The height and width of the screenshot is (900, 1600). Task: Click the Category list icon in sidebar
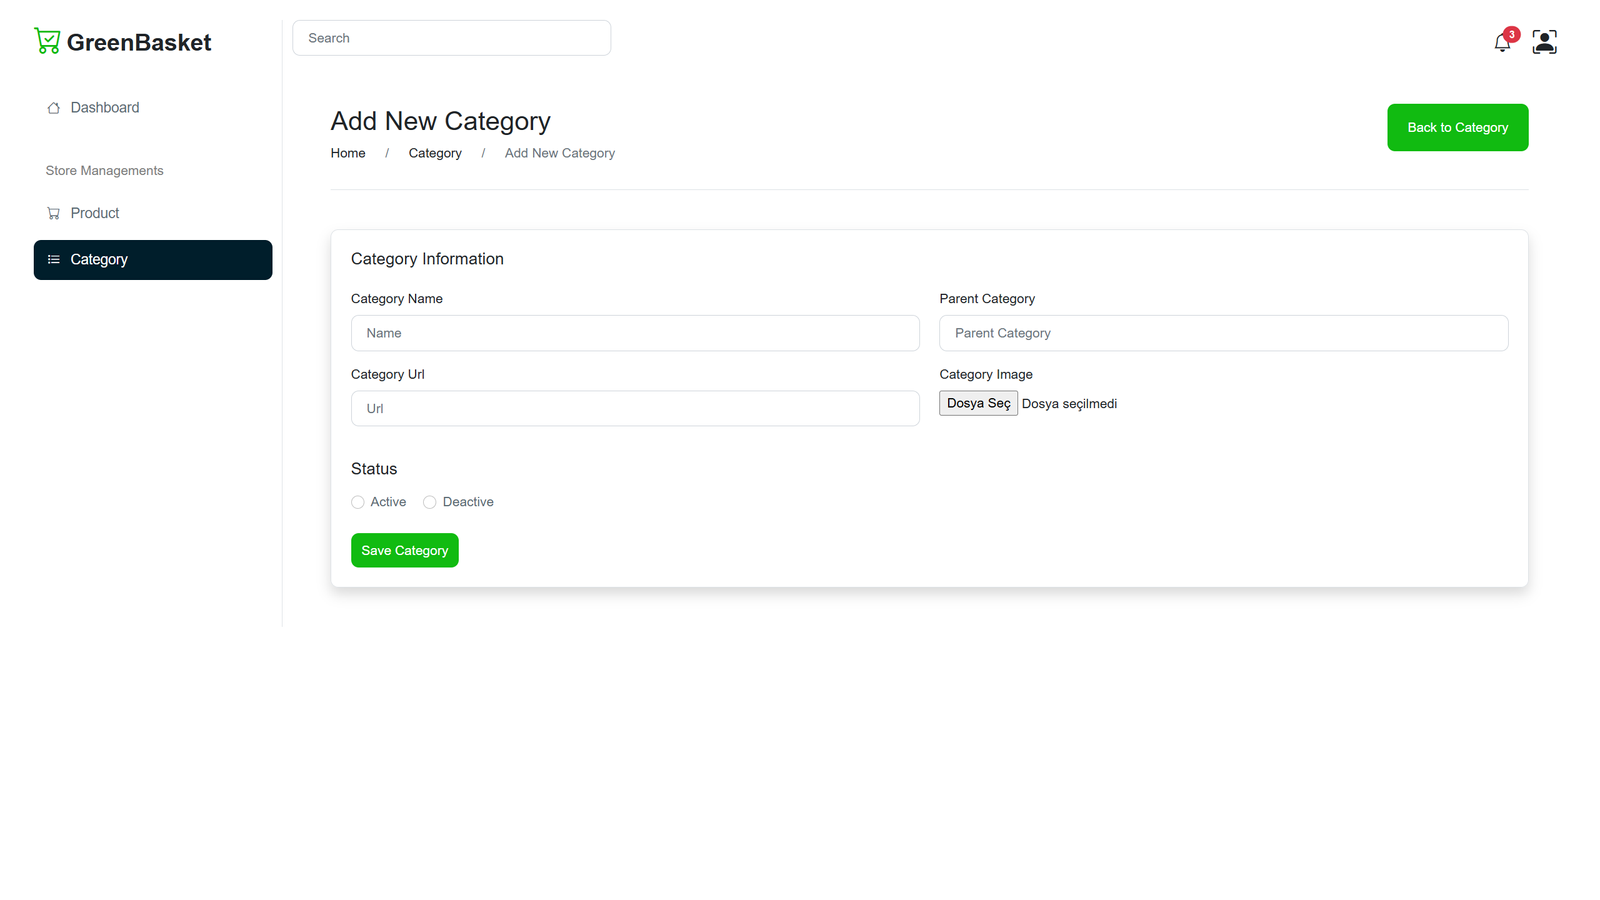click(x=54, y=260)
